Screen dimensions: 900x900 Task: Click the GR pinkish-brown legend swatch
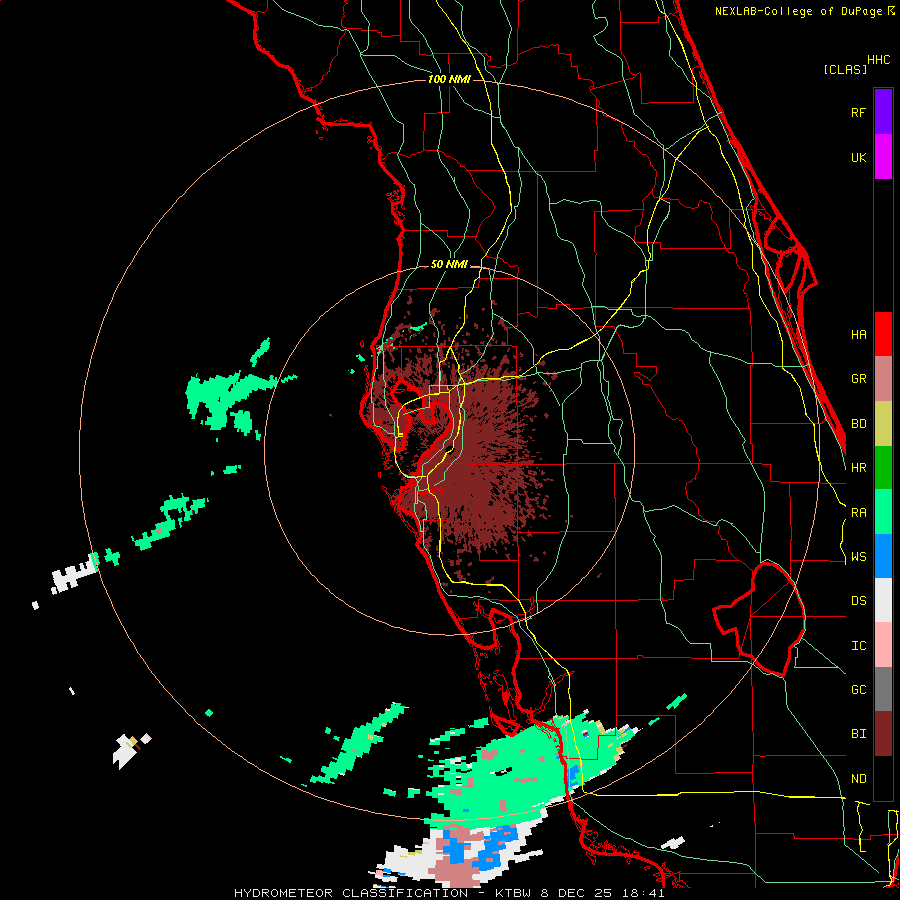pos(883,379)
